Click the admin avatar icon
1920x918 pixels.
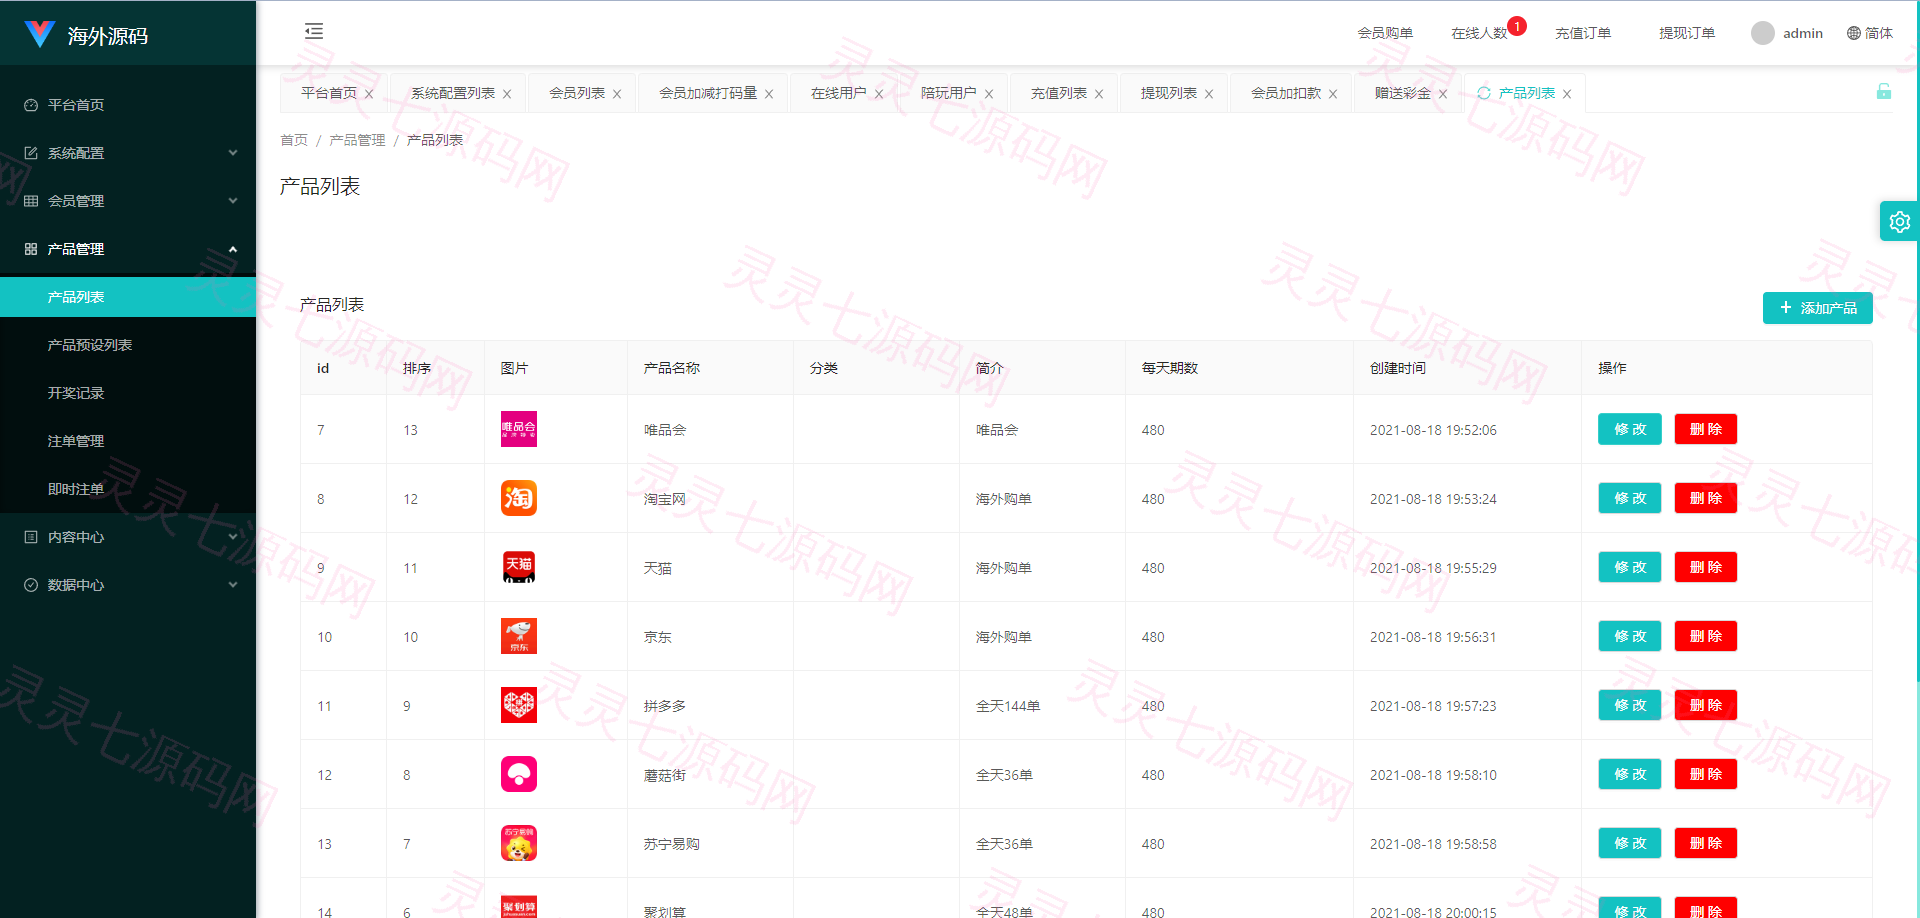click(x=1763, y=33)
